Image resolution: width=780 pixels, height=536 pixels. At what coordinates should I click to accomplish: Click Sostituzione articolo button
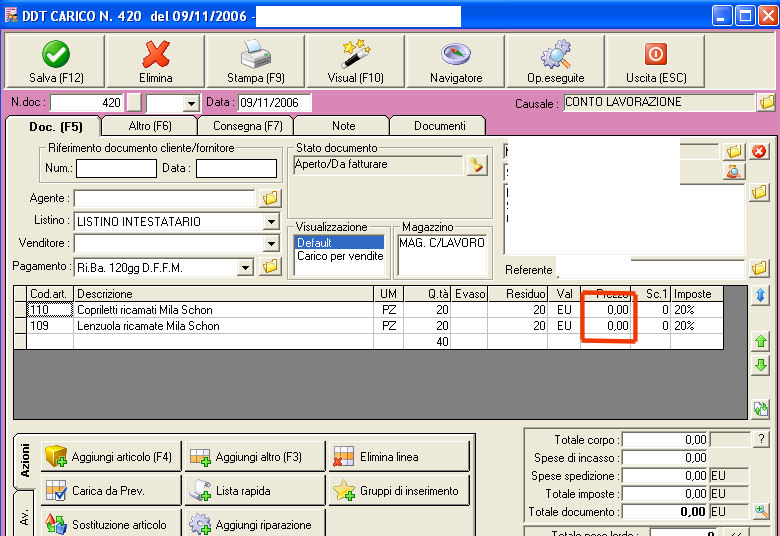(x=111, y=524)
